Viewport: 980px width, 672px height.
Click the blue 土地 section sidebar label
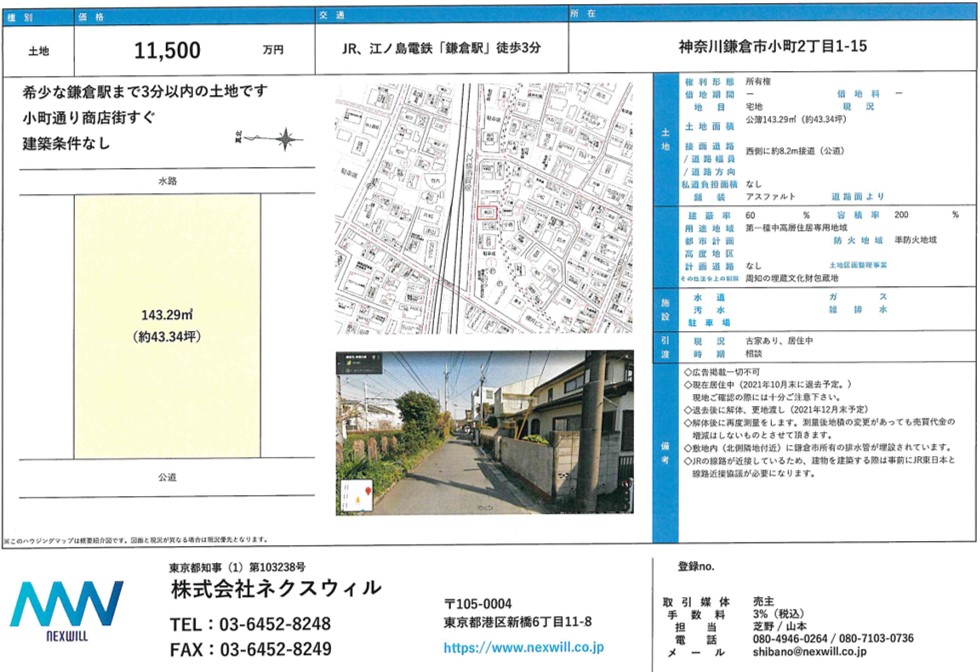coord(667,138)
